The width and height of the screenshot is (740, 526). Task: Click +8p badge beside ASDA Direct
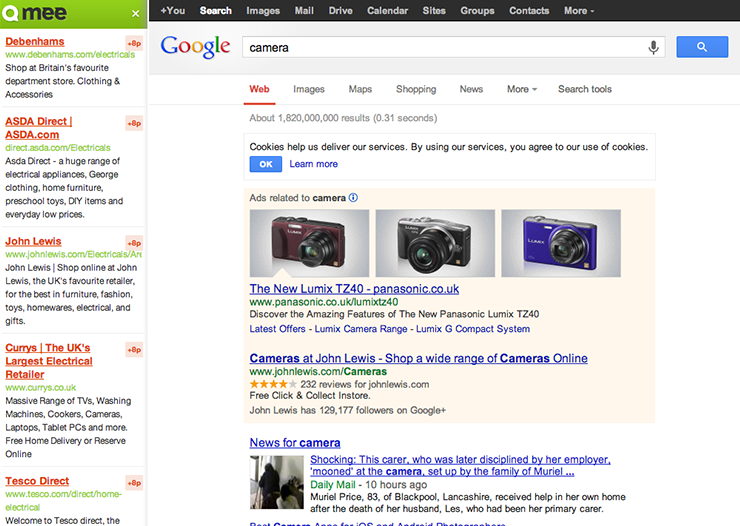tap(134, 124)
